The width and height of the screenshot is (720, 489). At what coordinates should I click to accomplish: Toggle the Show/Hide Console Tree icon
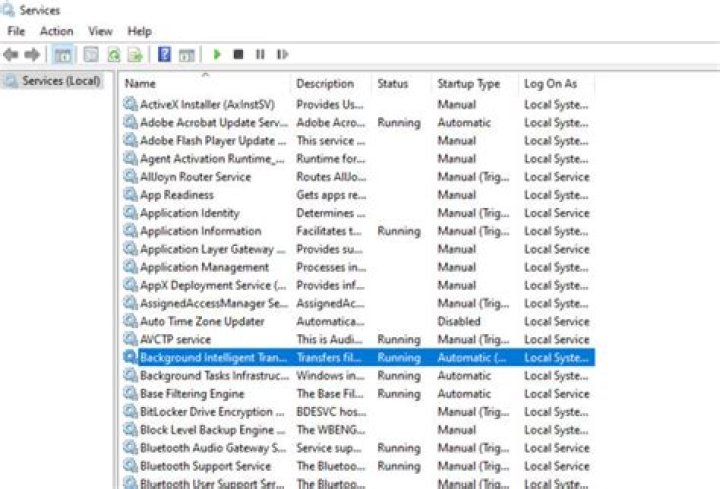pyautogui.click(x=63, y=55)
